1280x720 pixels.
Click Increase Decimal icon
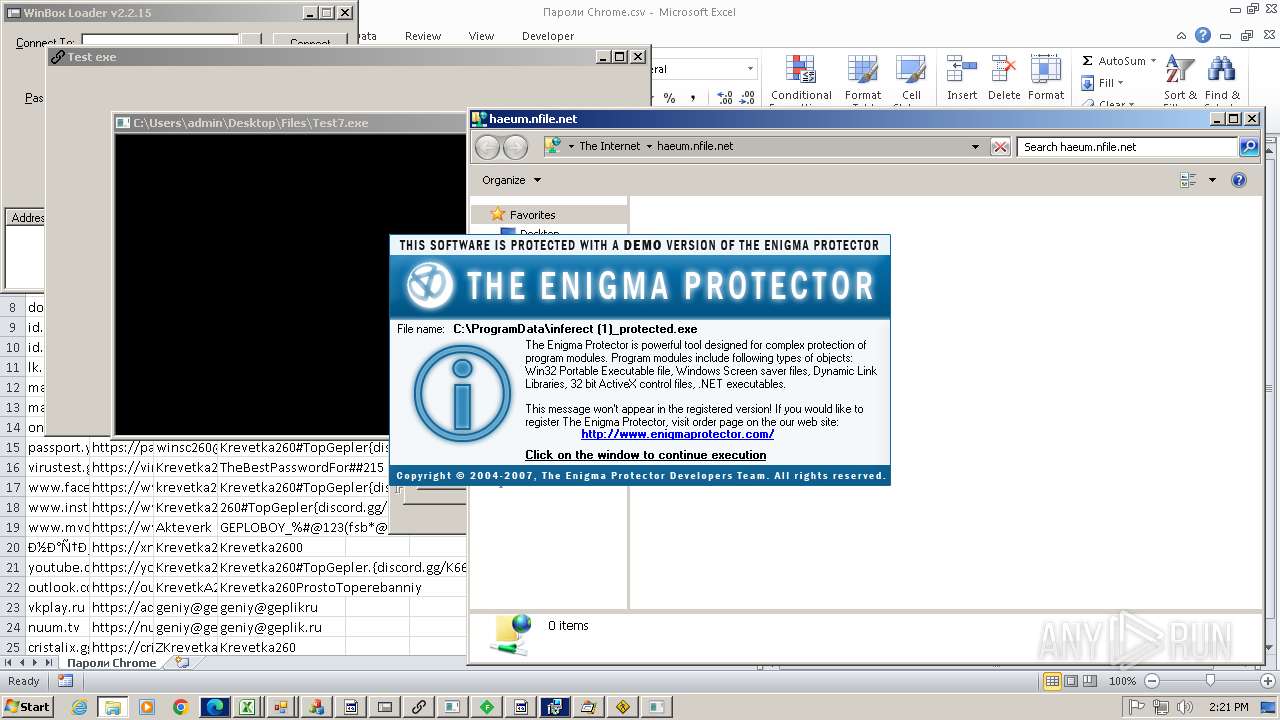coord(724,97)
